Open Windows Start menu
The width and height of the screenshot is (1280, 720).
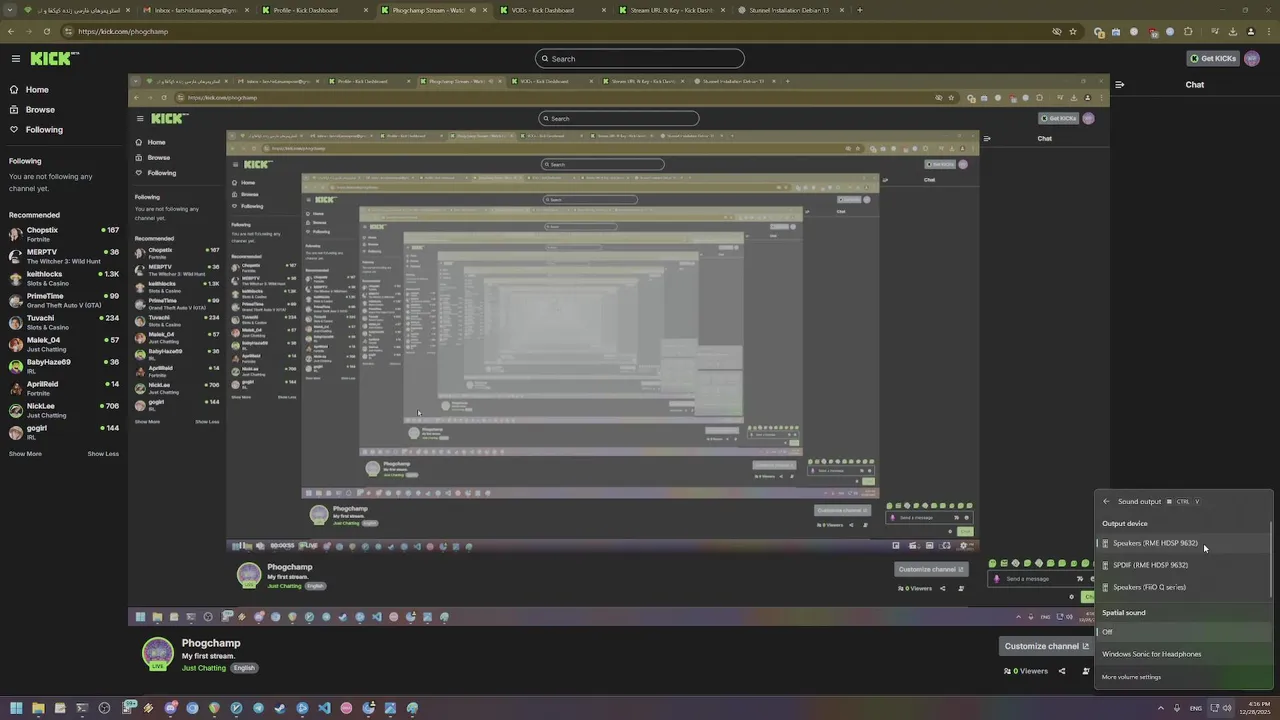[x=16, y=708]
